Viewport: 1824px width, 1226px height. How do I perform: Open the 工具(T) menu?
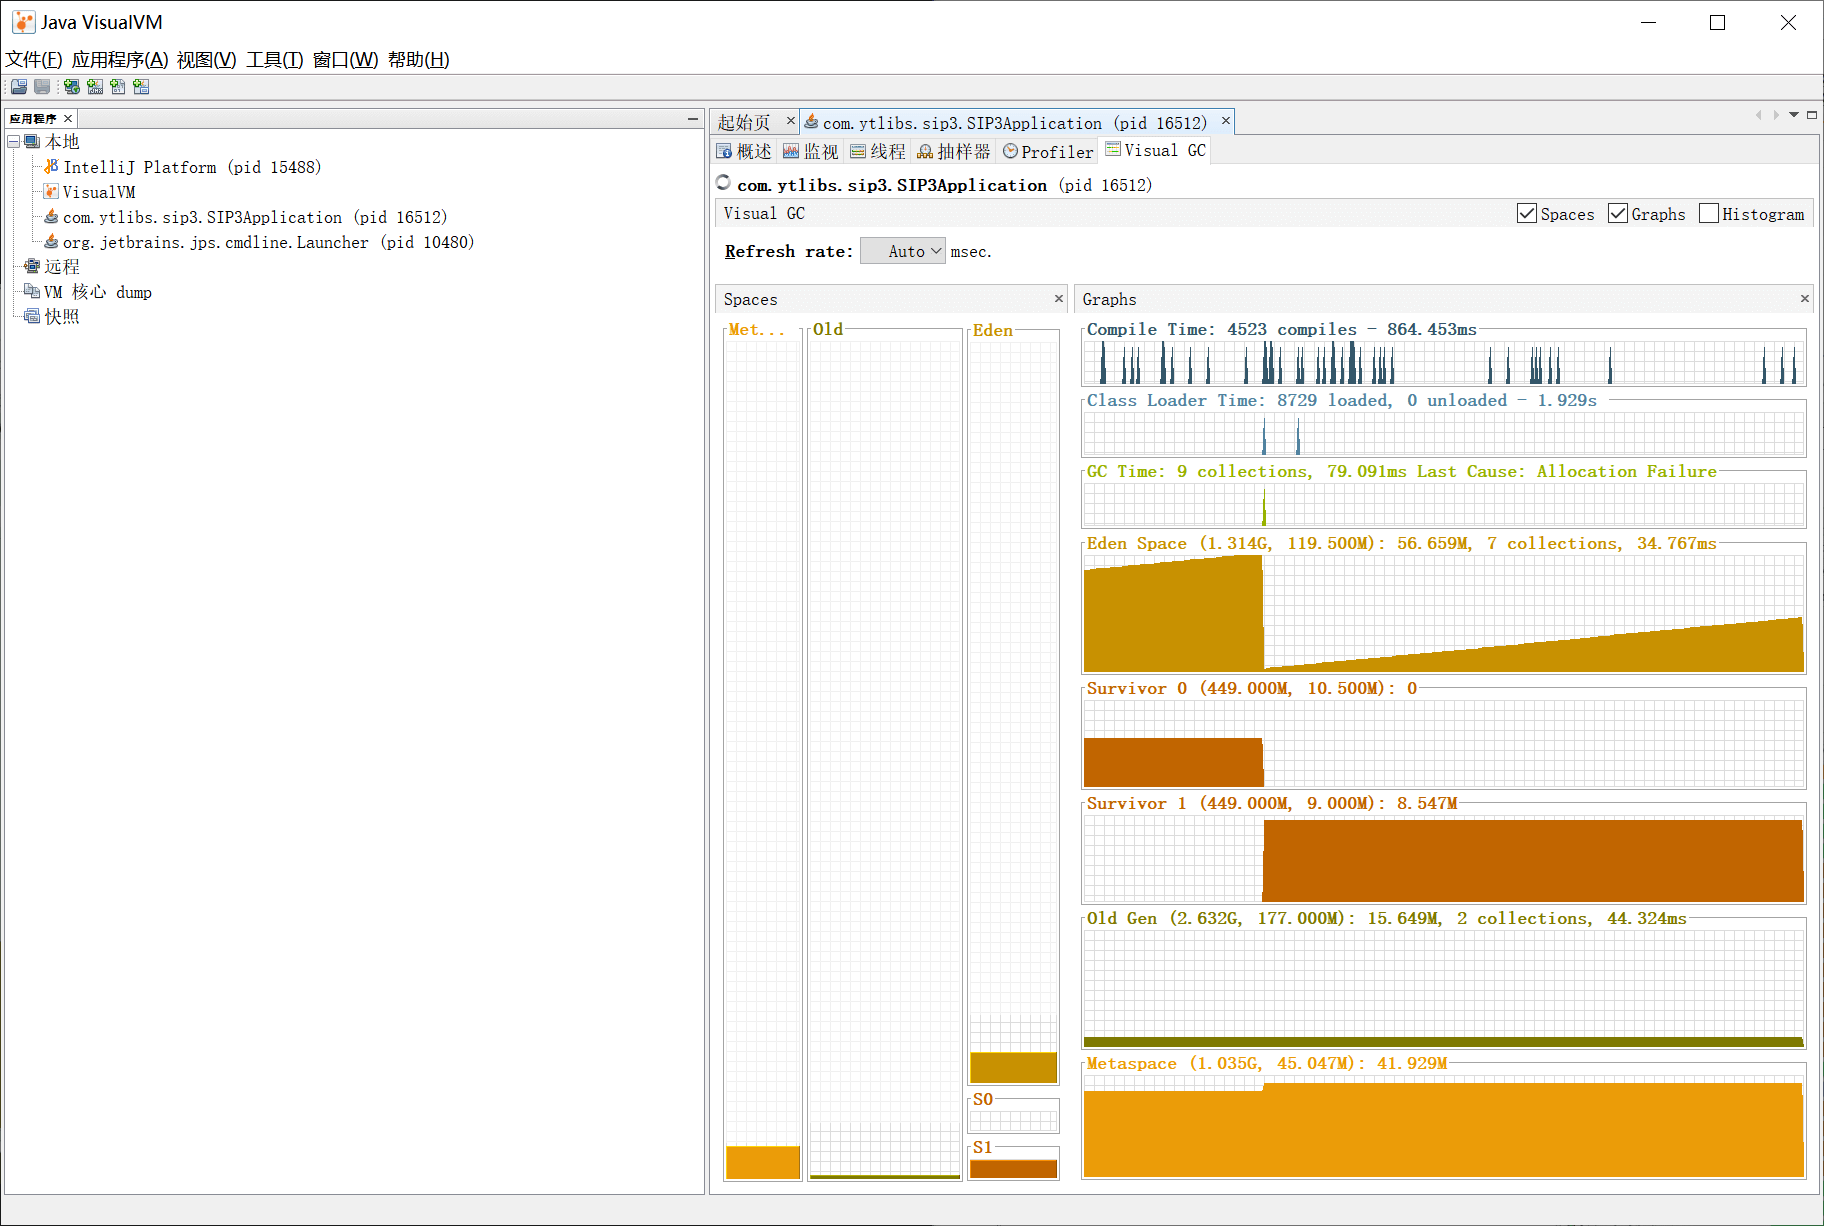tap(275, 60)
